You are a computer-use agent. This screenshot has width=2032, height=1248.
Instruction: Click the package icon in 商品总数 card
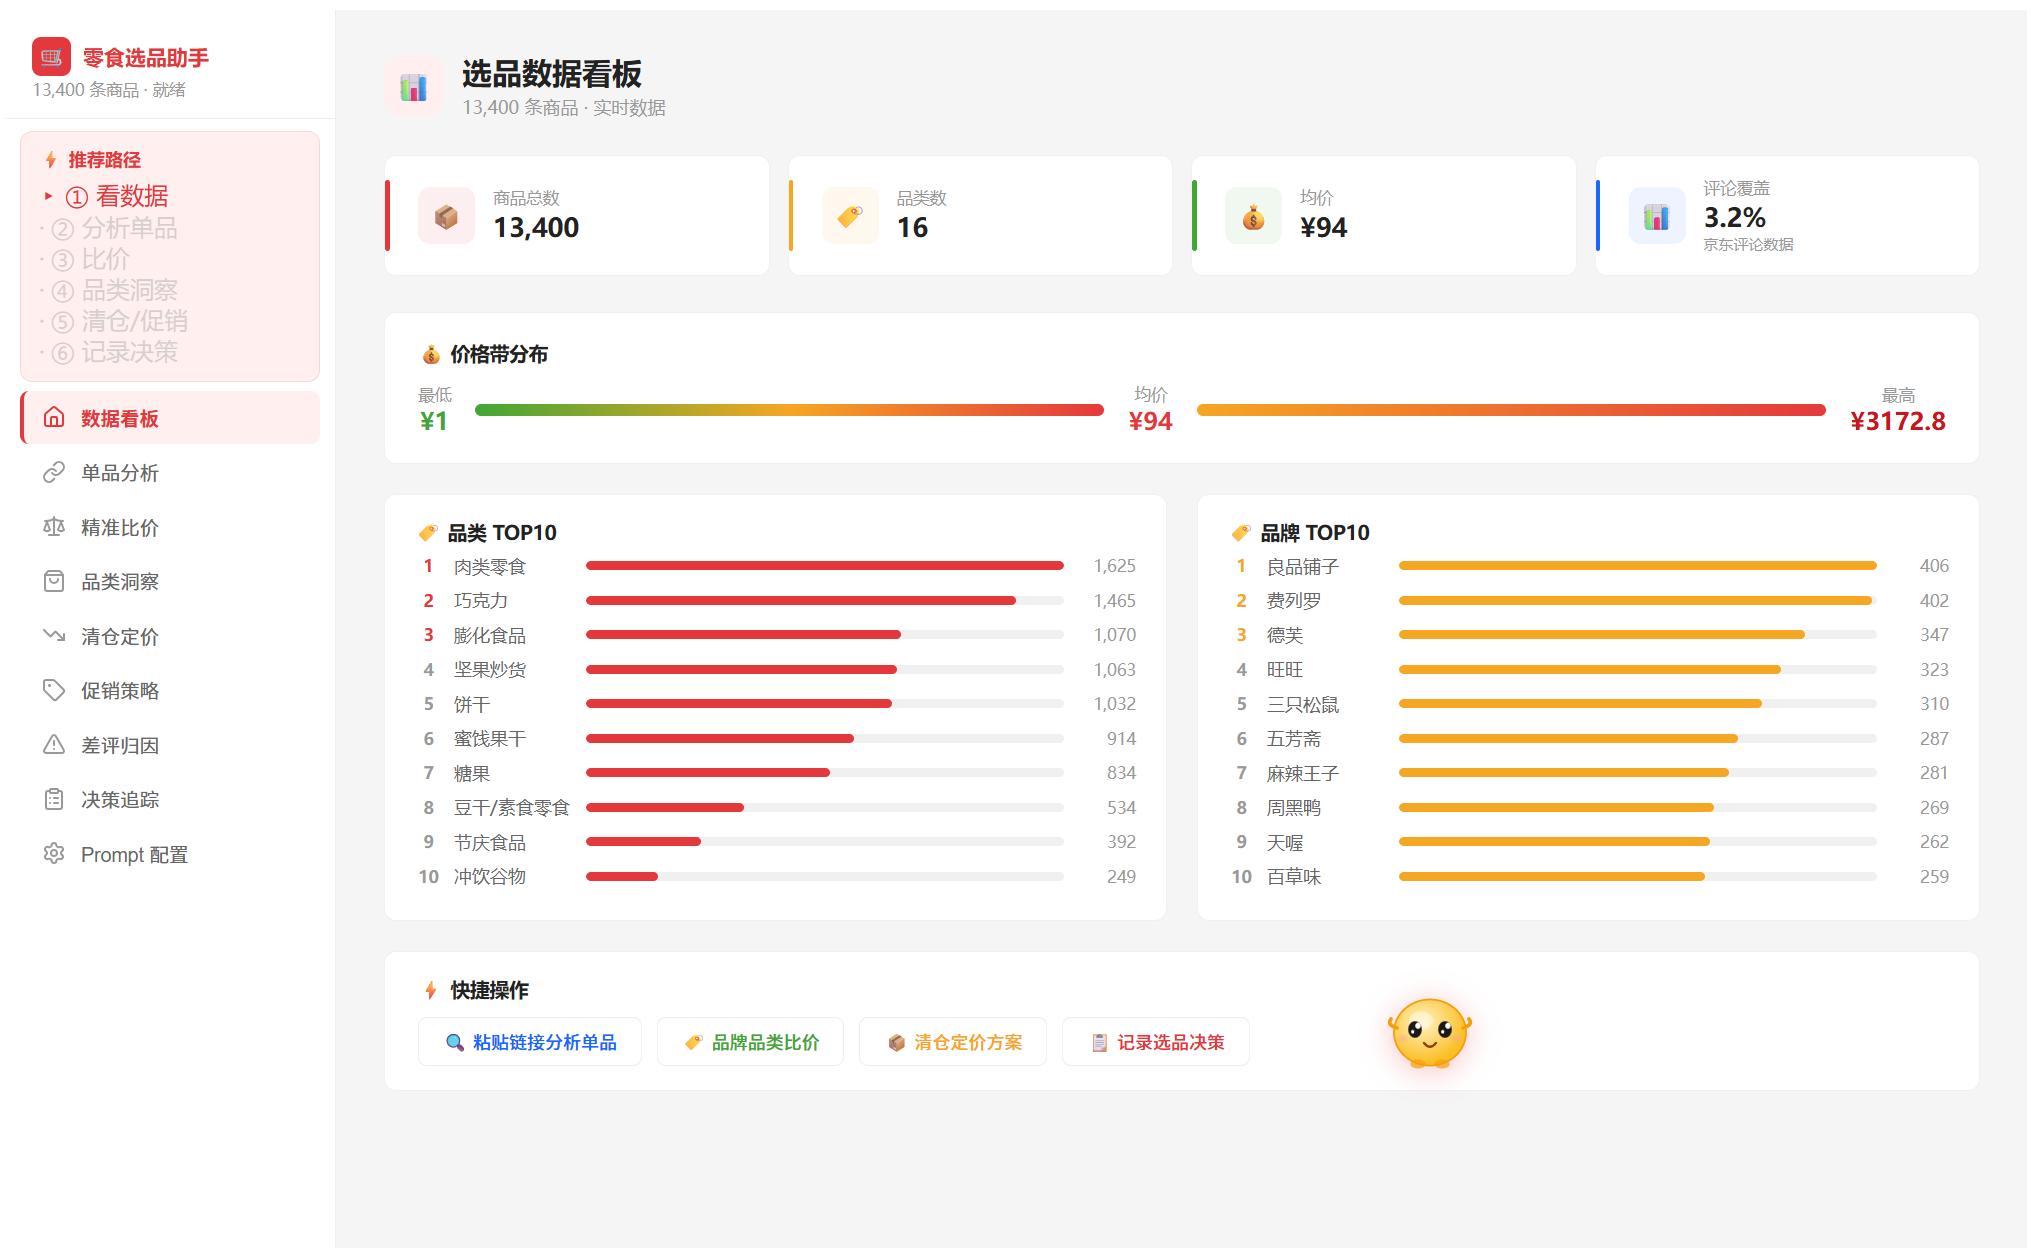[x=446, y=216]
